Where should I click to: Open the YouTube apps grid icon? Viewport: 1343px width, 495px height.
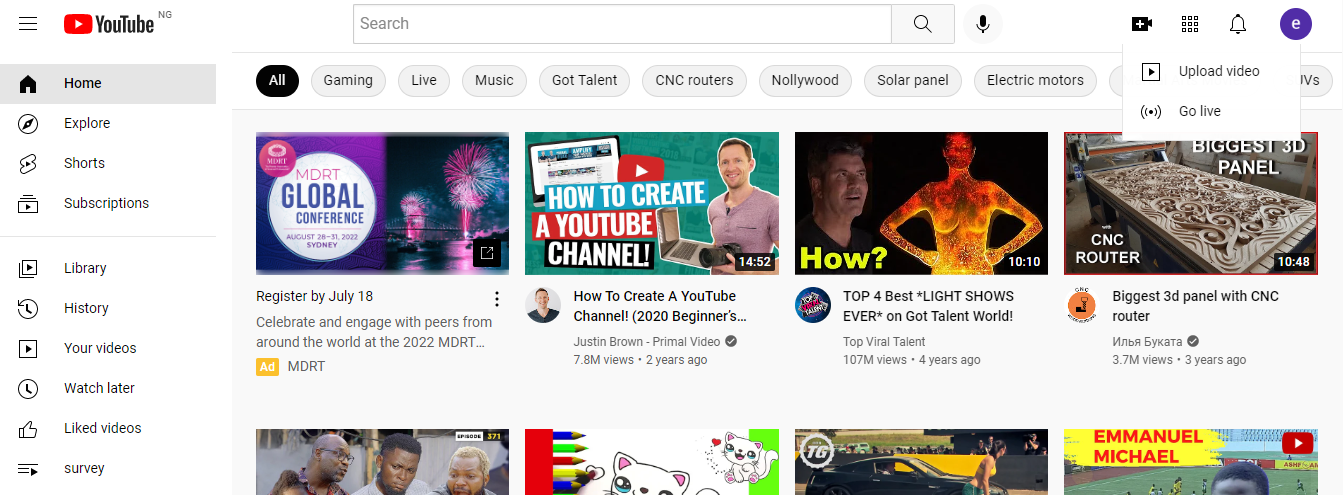(1190, 24)
